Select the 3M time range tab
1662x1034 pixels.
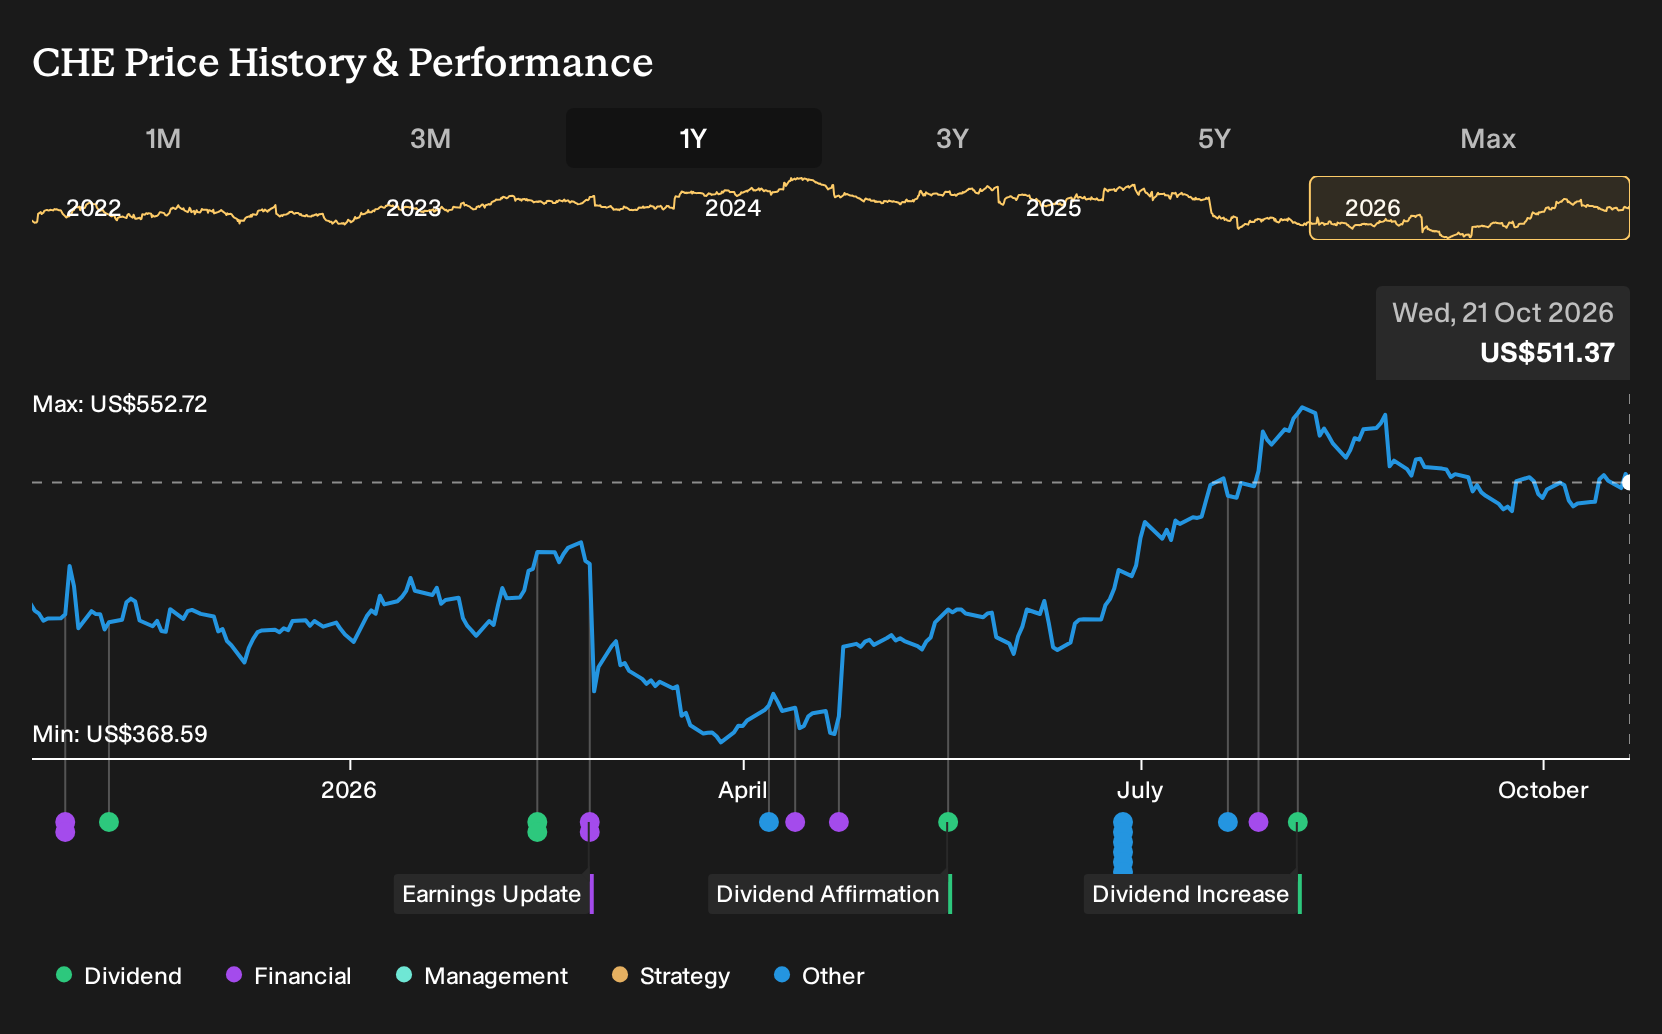430,138
